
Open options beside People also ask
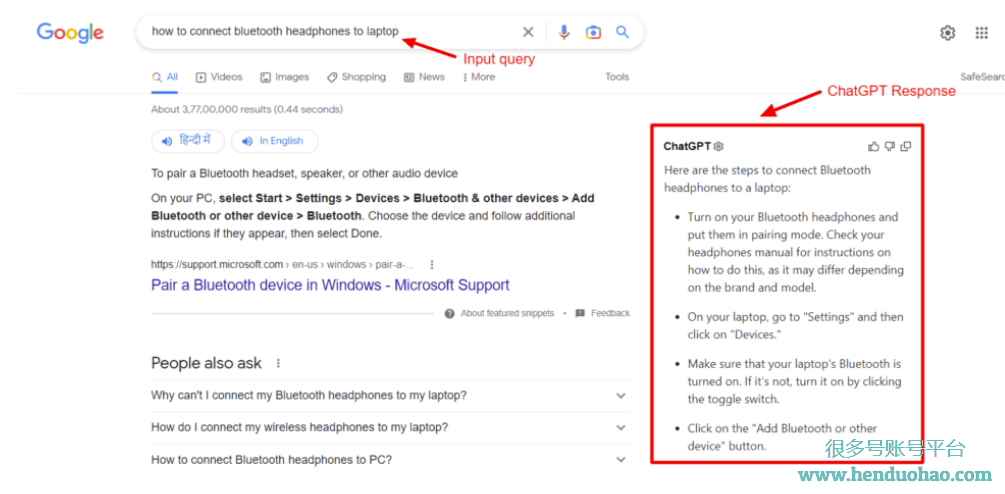coord(278,363)
